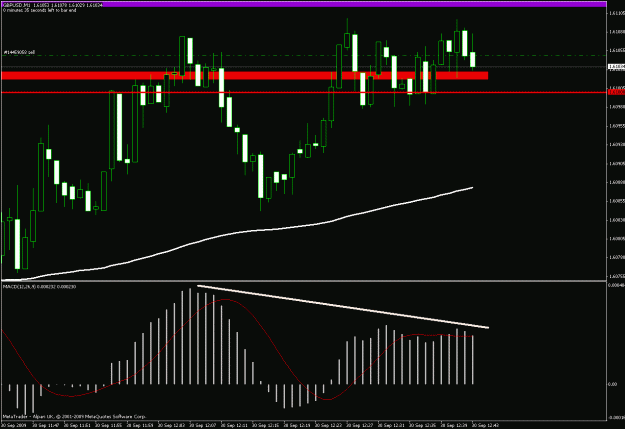Click the white current-price label on scale
Viewport: 625px width, 429px height.
(x=616, y=67)
